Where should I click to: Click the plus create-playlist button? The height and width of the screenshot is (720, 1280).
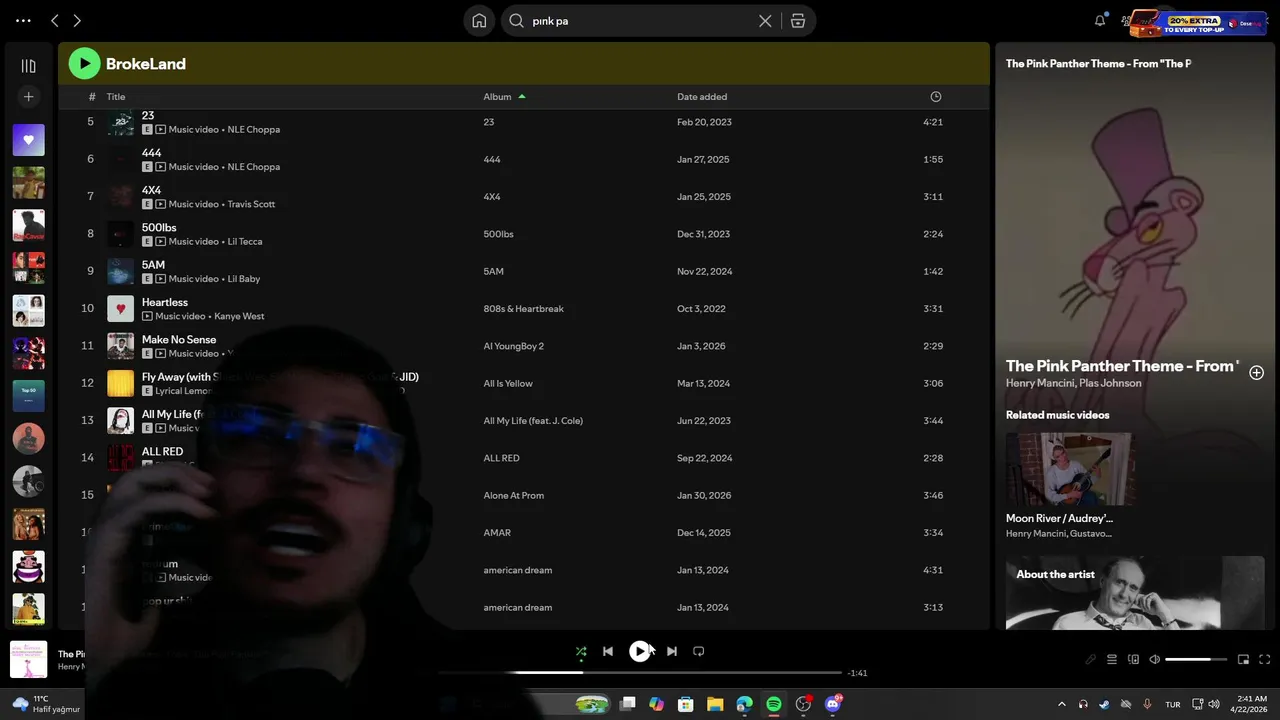(28, 97)
